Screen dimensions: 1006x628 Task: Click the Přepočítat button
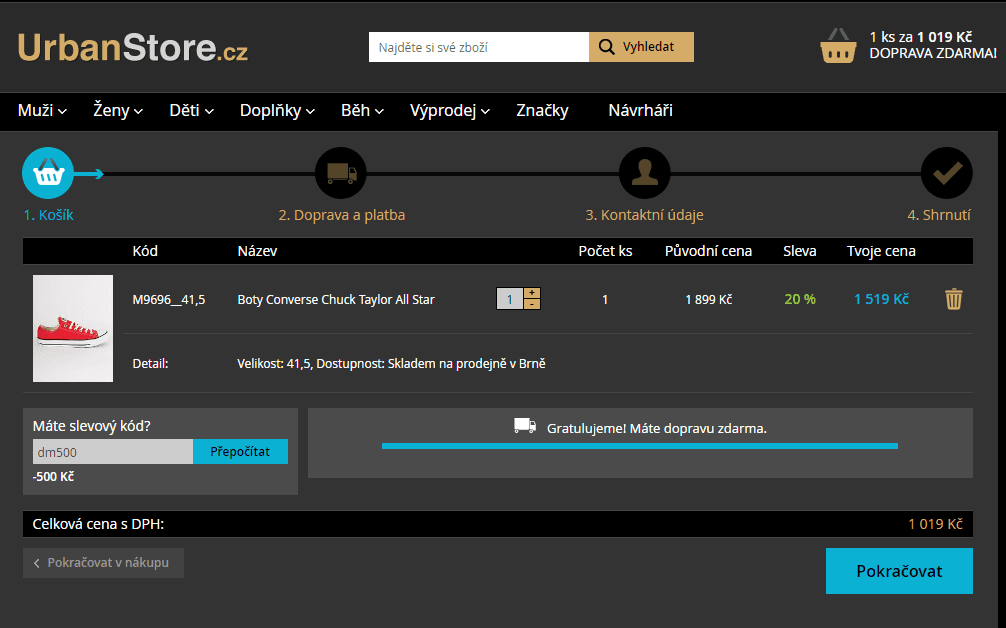tap(240, 452)
